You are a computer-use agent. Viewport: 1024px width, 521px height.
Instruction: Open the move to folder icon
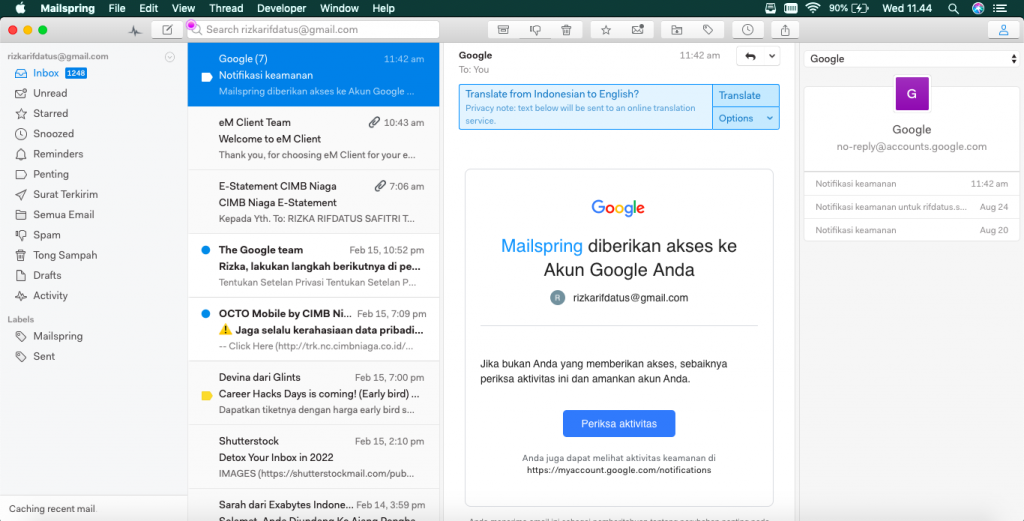(677, 30)
